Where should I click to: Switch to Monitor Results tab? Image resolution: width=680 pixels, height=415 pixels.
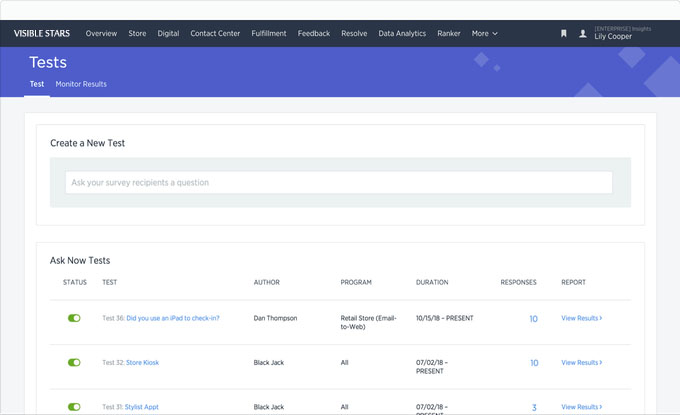click(x=81, y=84)
